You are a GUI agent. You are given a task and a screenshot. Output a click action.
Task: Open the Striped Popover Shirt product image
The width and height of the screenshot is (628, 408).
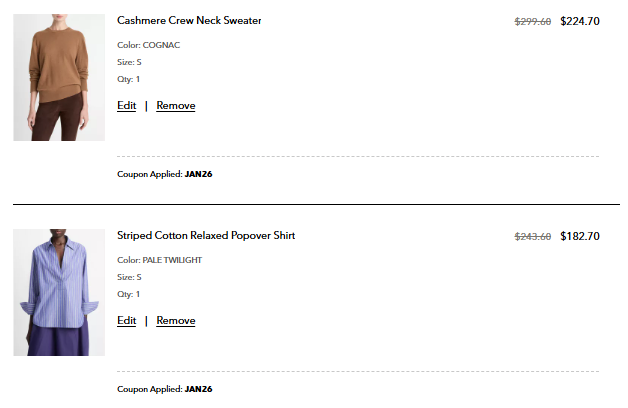point(59,292)
